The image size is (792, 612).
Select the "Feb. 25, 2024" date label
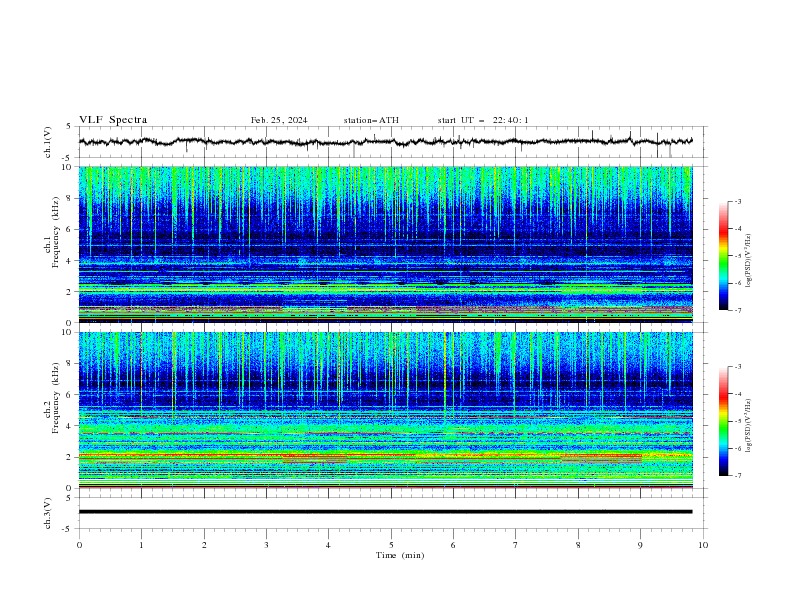tap(279, 120)
